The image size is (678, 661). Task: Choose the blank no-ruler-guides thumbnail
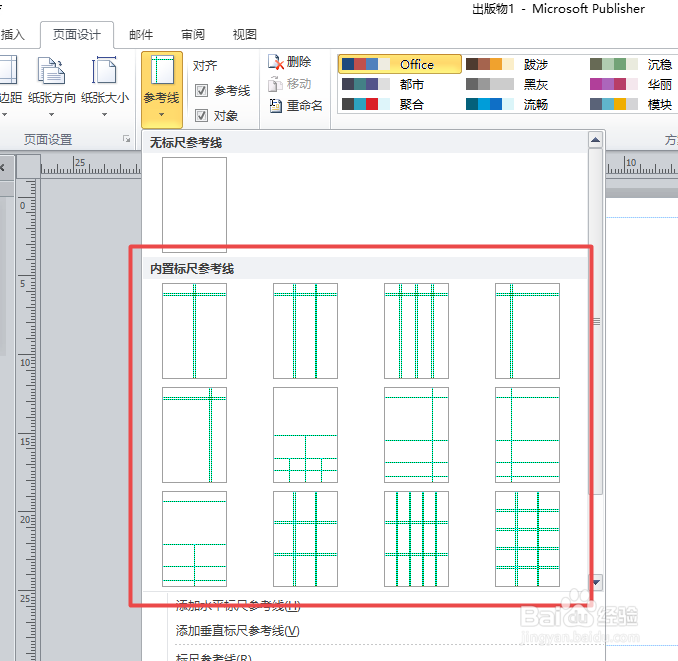(194, 205)
